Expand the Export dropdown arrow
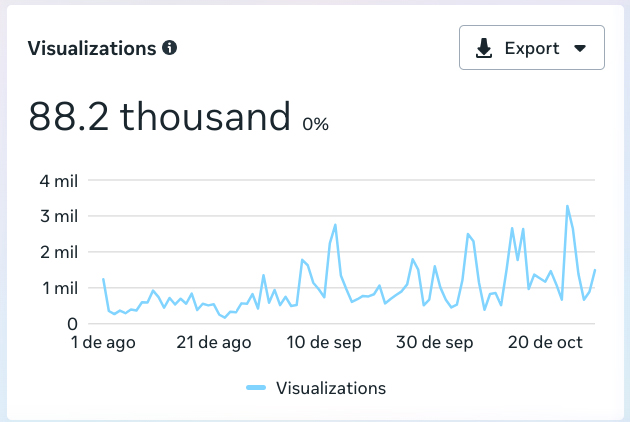This screenshot has height=422, width=630. 580,48
